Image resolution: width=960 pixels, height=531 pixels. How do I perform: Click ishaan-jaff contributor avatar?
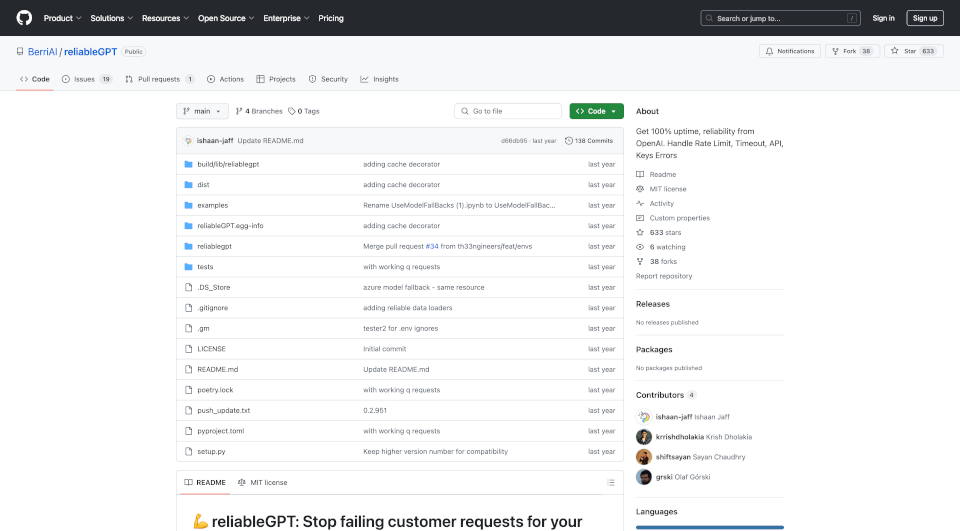643,417
